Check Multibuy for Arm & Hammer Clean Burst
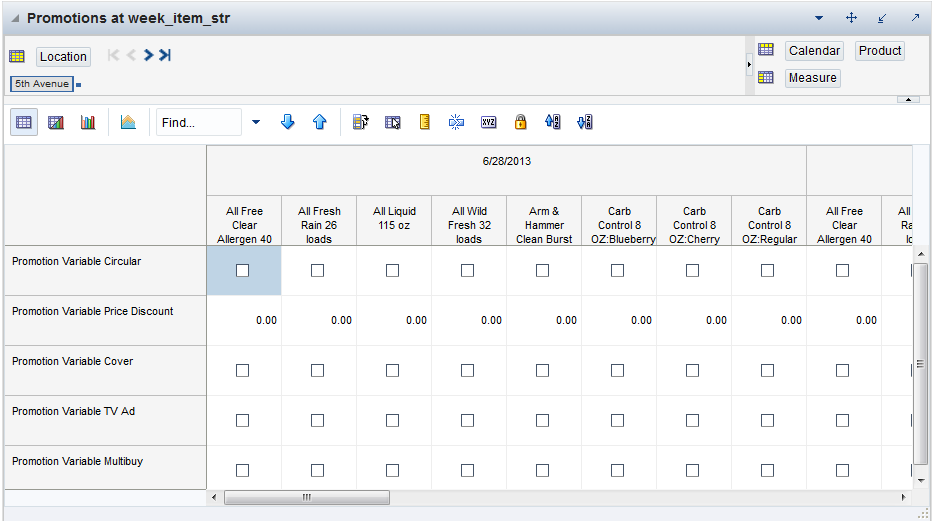The height and width of the screenshot is (521, 934). [543, 471]
